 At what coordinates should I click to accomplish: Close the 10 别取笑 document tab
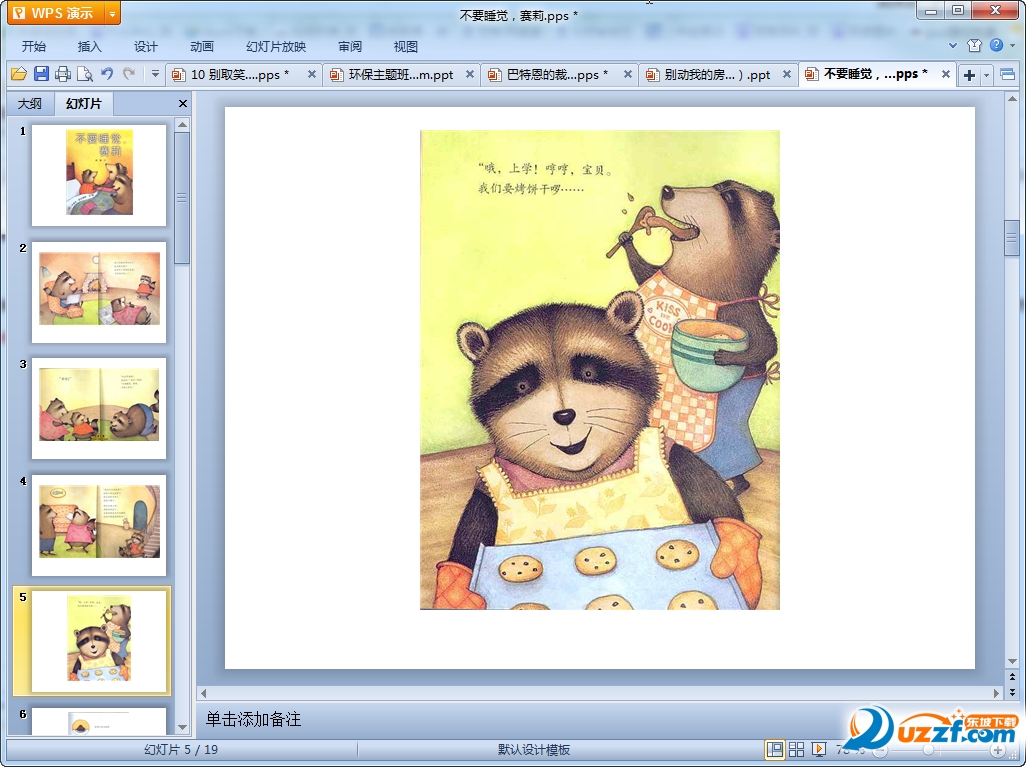[312, 75]
